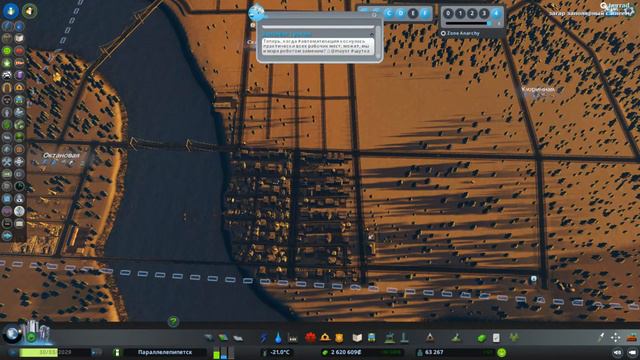Click the green question mark advisor icon

pyautogui.click(x=173, y=322)
